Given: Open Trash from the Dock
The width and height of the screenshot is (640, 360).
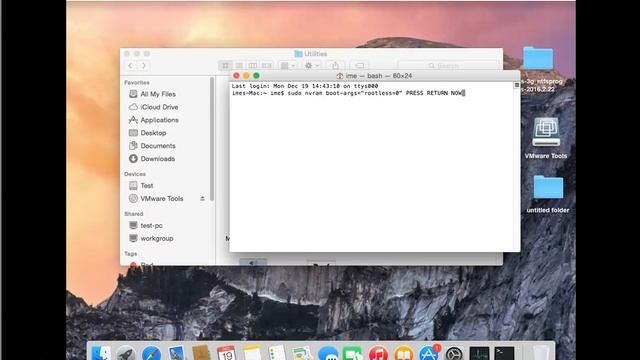Looking at the screenshot, I should click(x=540, y=353).
